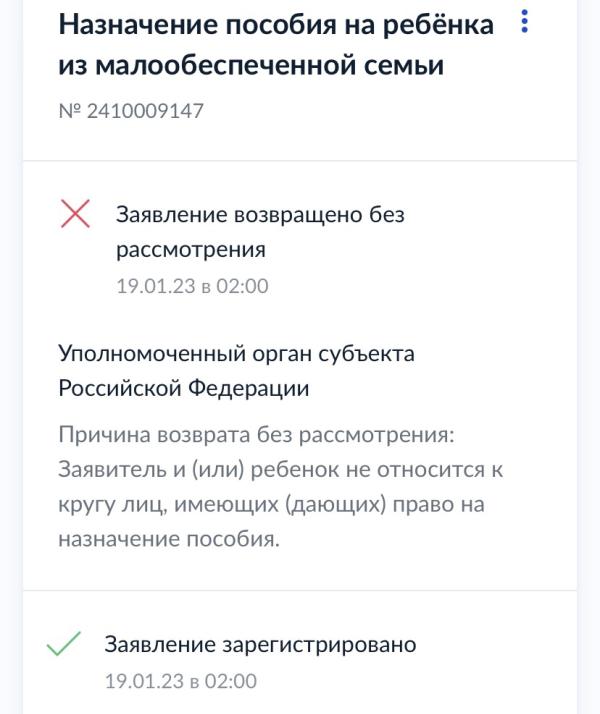Click the green checkmark registered icon

[x=63, y=643]
